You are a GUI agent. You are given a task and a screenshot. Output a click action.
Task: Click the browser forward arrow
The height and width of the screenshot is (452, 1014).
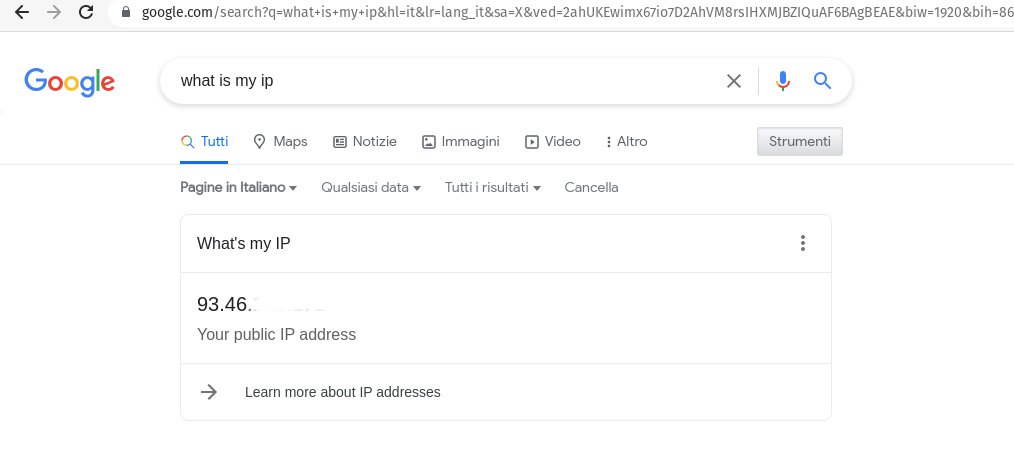[x=54, y=12]
